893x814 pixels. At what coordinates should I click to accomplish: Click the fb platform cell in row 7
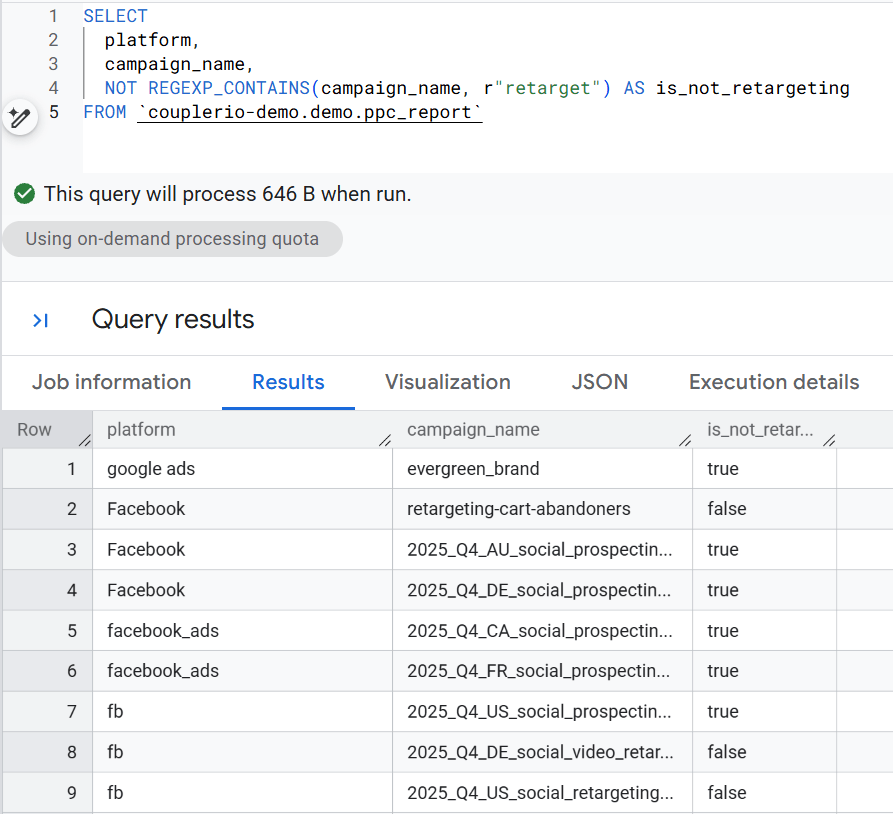coord(242,711)
